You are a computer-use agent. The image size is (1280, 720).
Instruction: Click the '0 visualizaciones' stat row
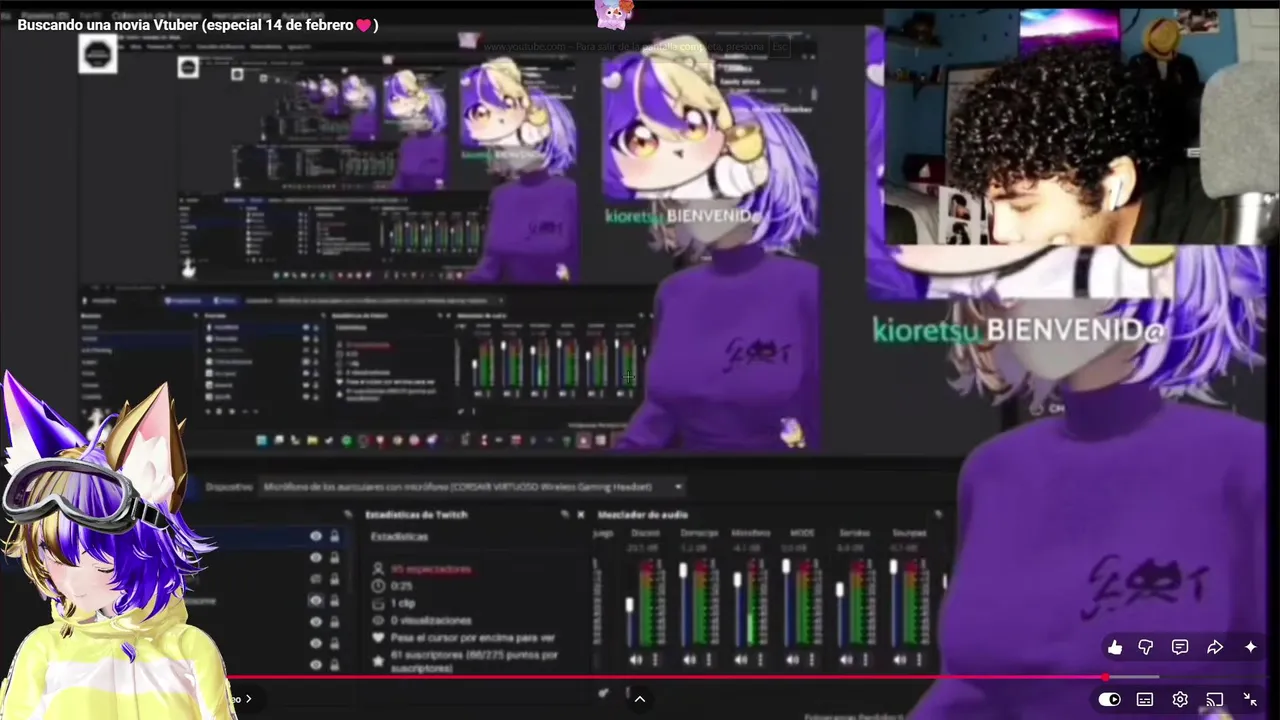click(x=431, y=620)
